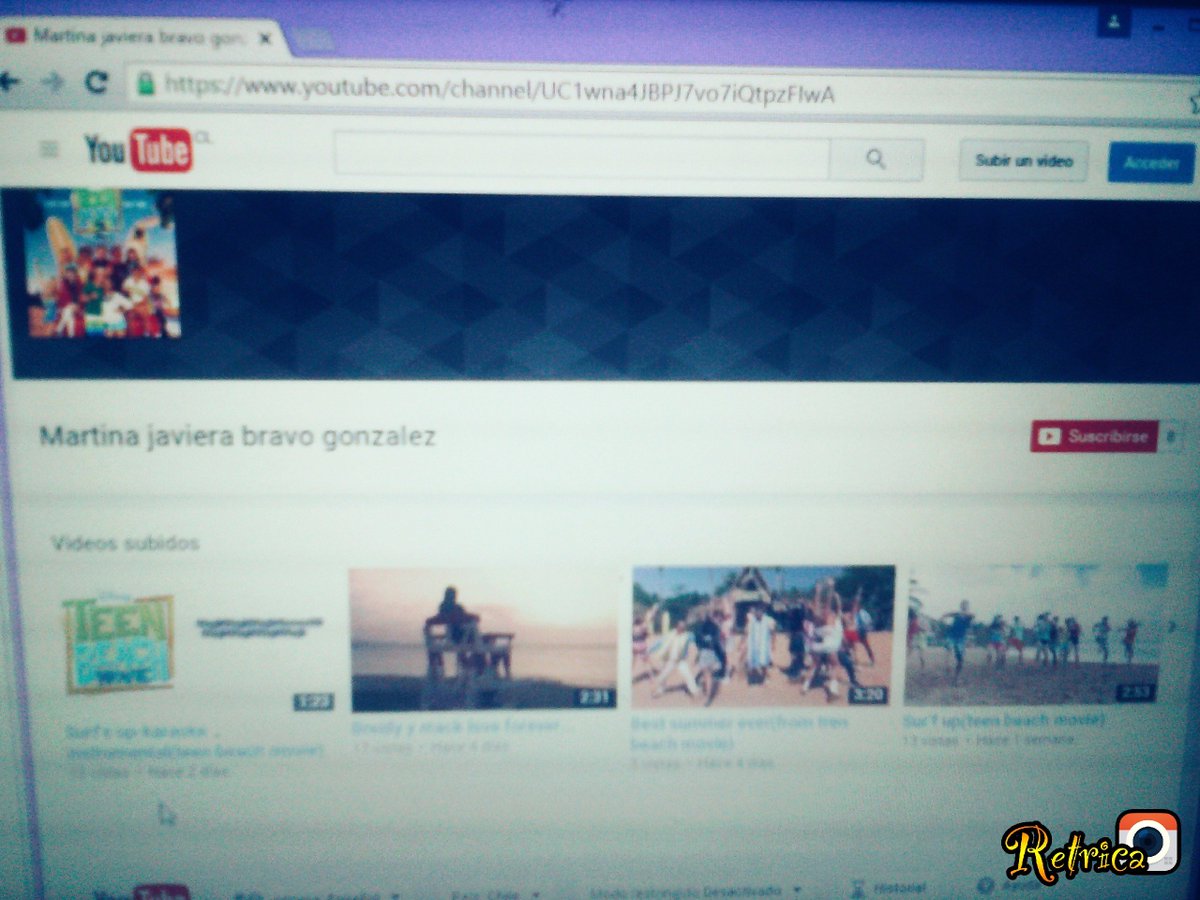The width and height of the screenshot is (1200, 900).
Task: Open Brady y mack love forever title
Action: pyautogui.click(x=455, y=727)
